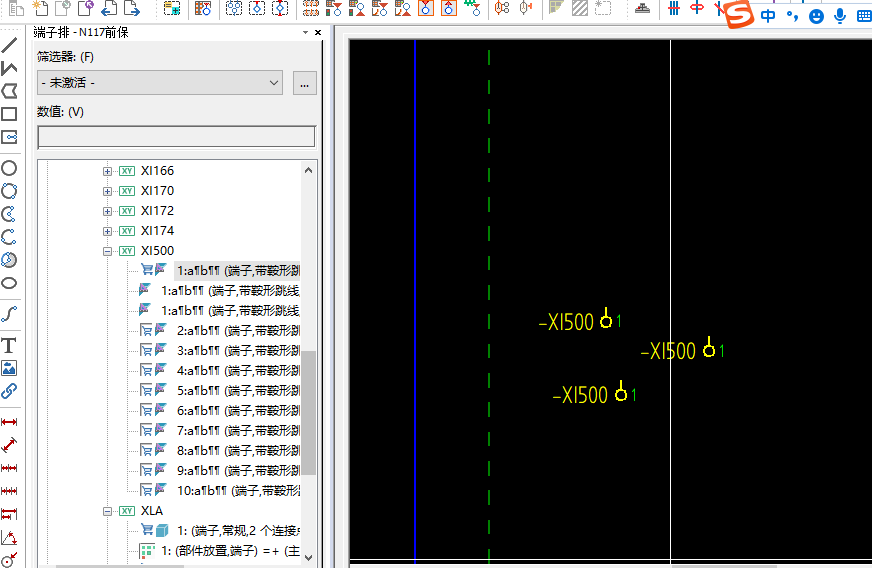The image size is (872, 568).
Task: Click the Insert Image tool
Action: point(9,368)
